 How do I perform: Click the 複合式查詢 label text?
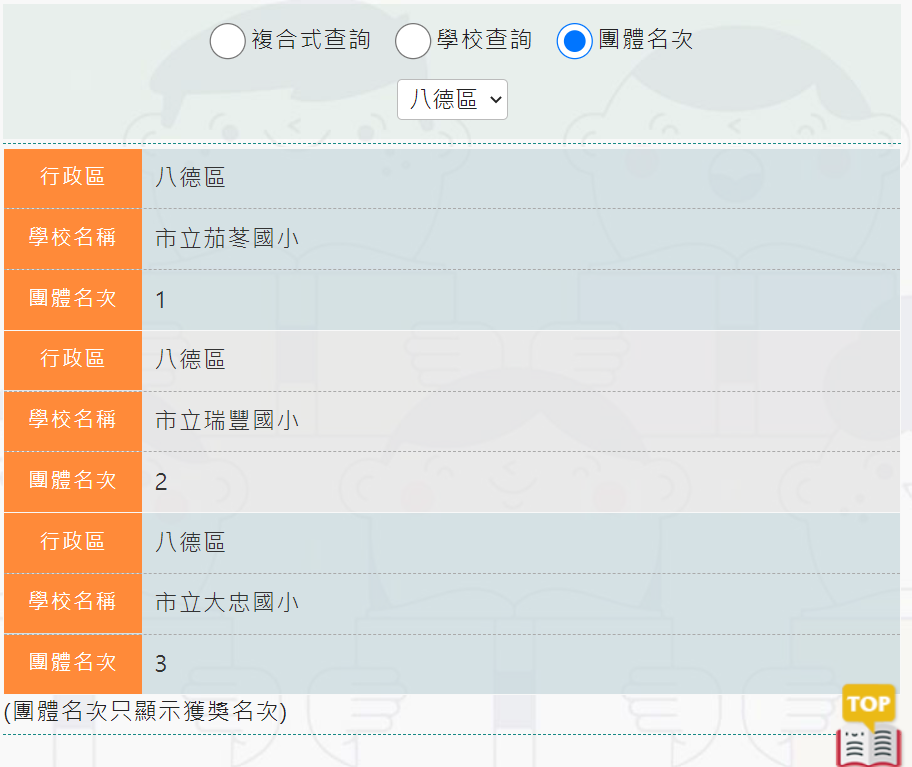point(311,40)
